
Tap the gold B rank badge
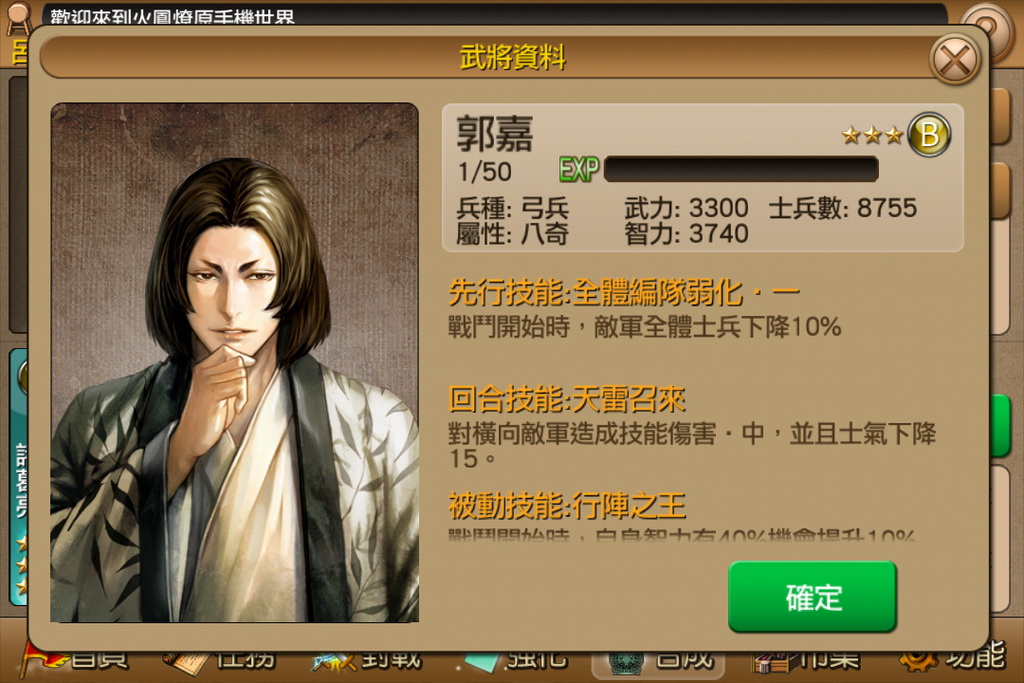929,135
